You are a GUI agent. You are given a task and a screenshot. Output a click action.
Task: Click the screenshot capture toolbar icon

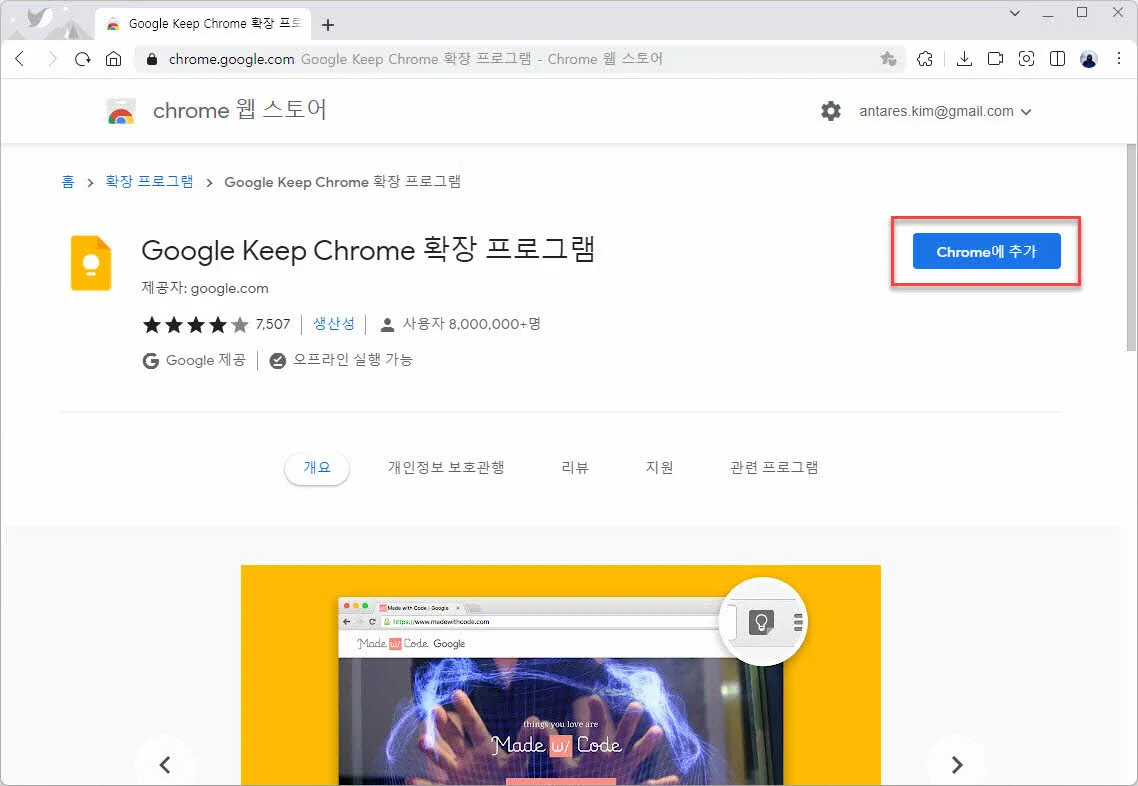coord(1026,59)
